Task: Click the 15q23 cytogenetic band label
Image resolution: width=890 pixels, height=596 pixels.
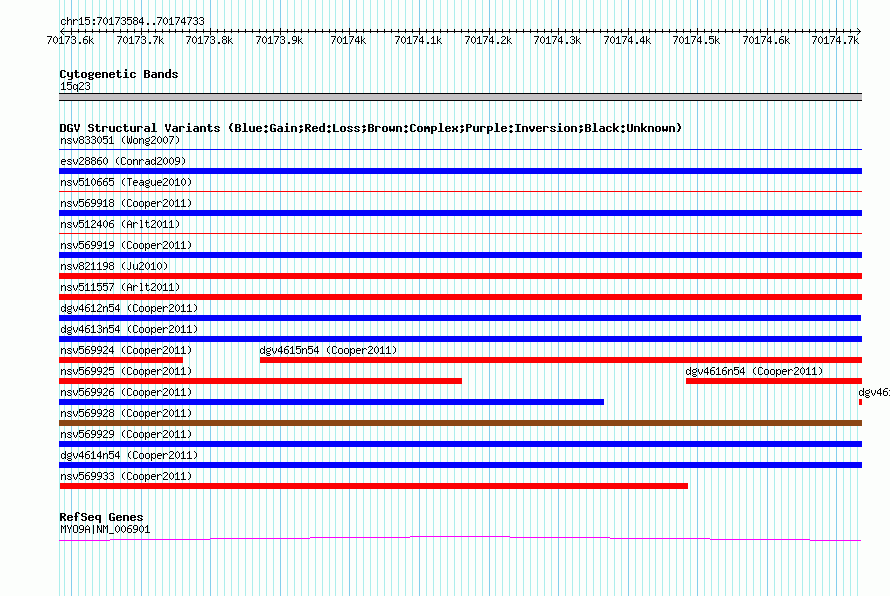Action: pos(75,86)
